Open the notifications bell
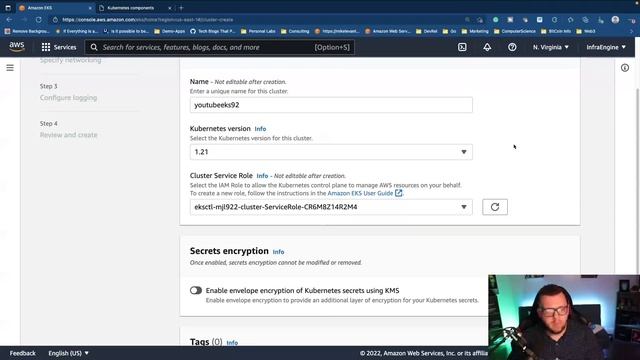Screen dimensions: 640x360 click(x=487, y=47)
